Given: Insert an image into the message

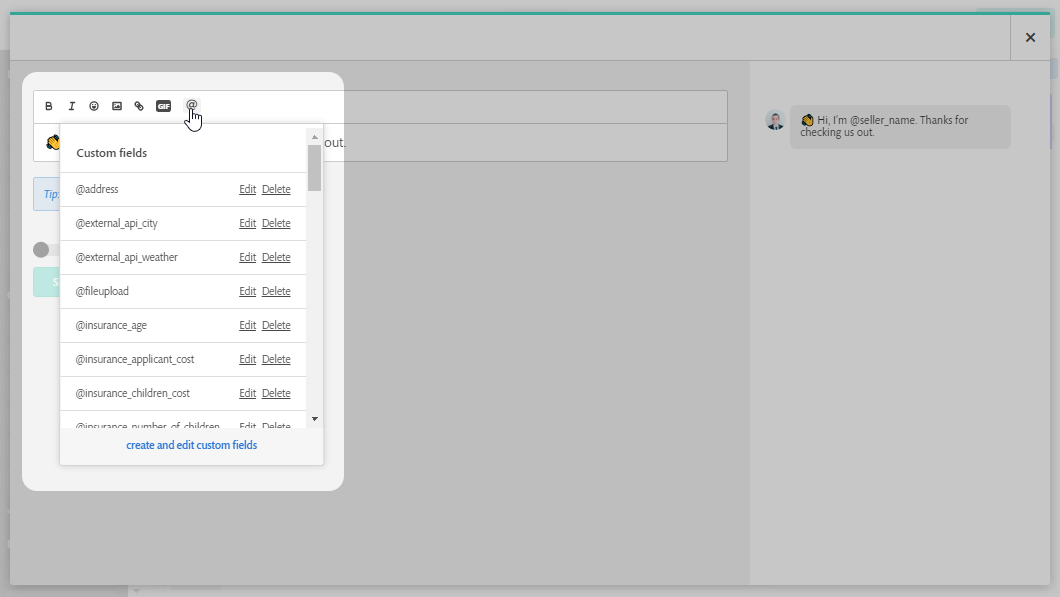Looking at the screenshot, I should coord(116,105).
